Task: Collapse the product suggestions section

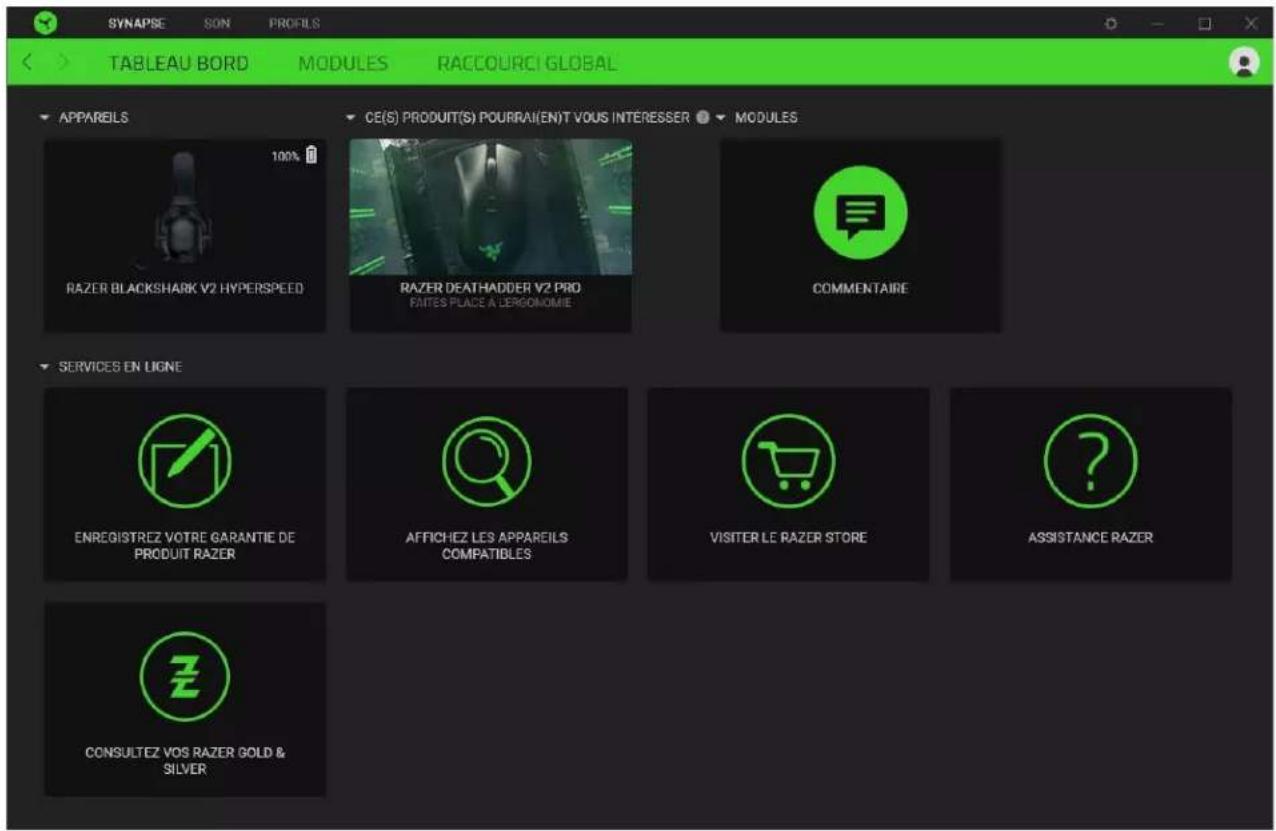Action: (x=350, y=118)
